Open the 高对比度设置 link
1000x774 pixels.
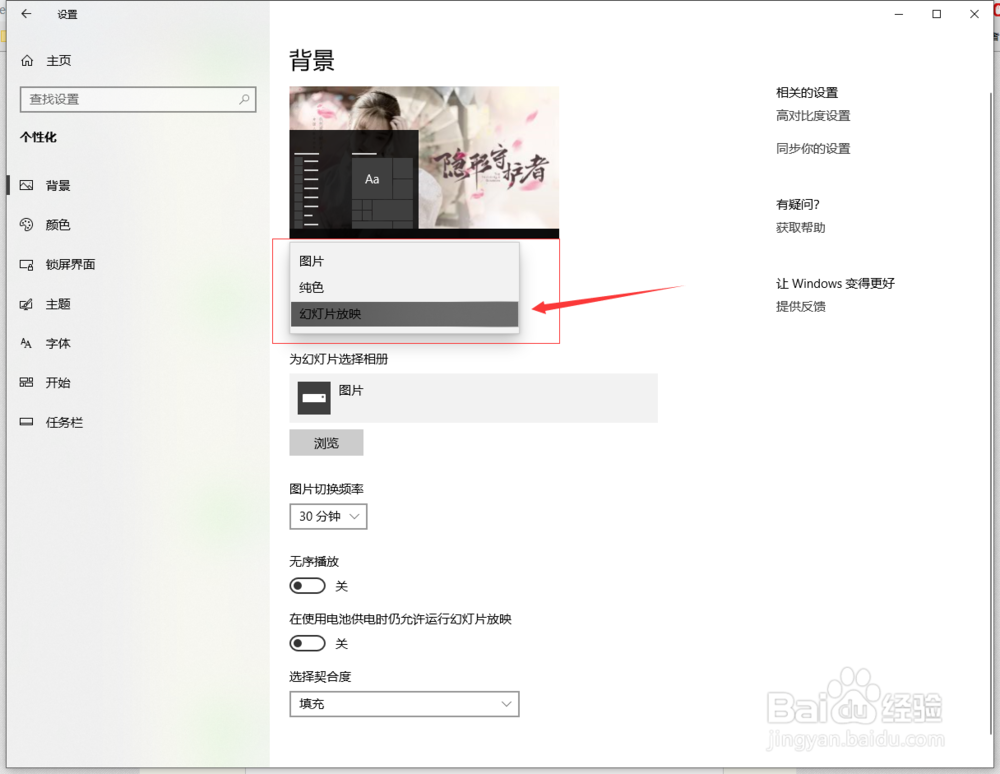coord(813,115)
